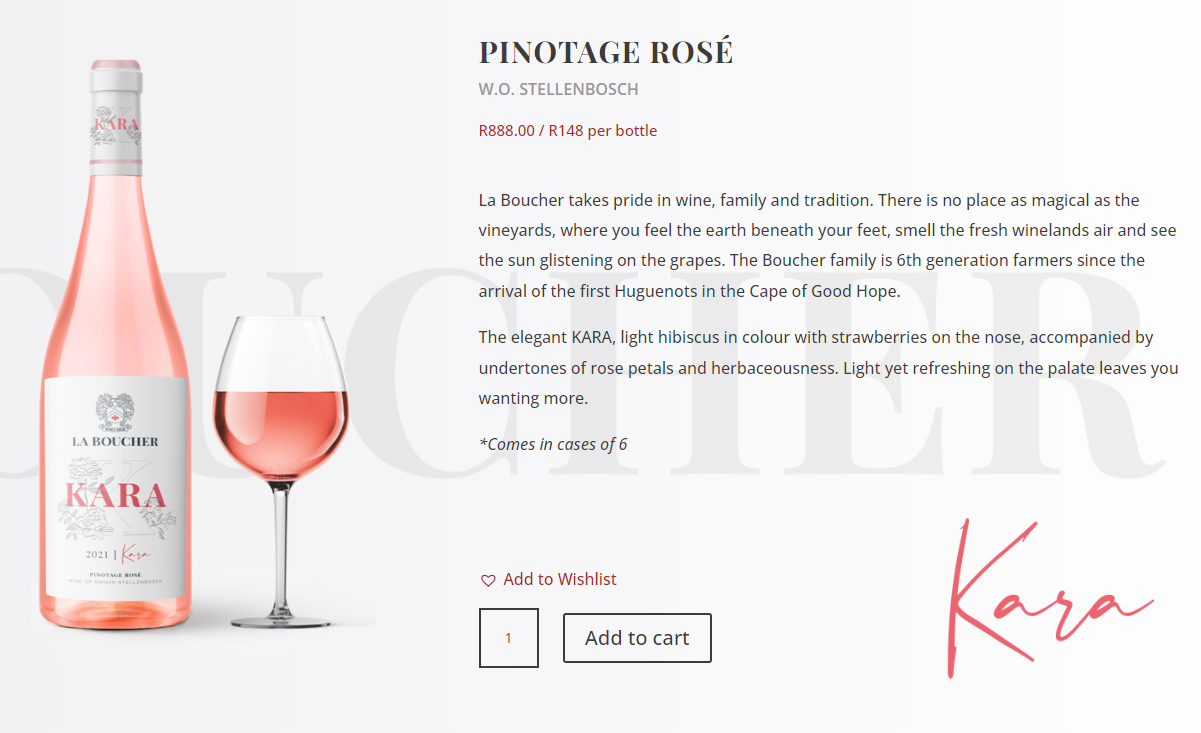Click the wine glass image
The height and width of the screenshot is (733, 1201).
coord(282,470)
